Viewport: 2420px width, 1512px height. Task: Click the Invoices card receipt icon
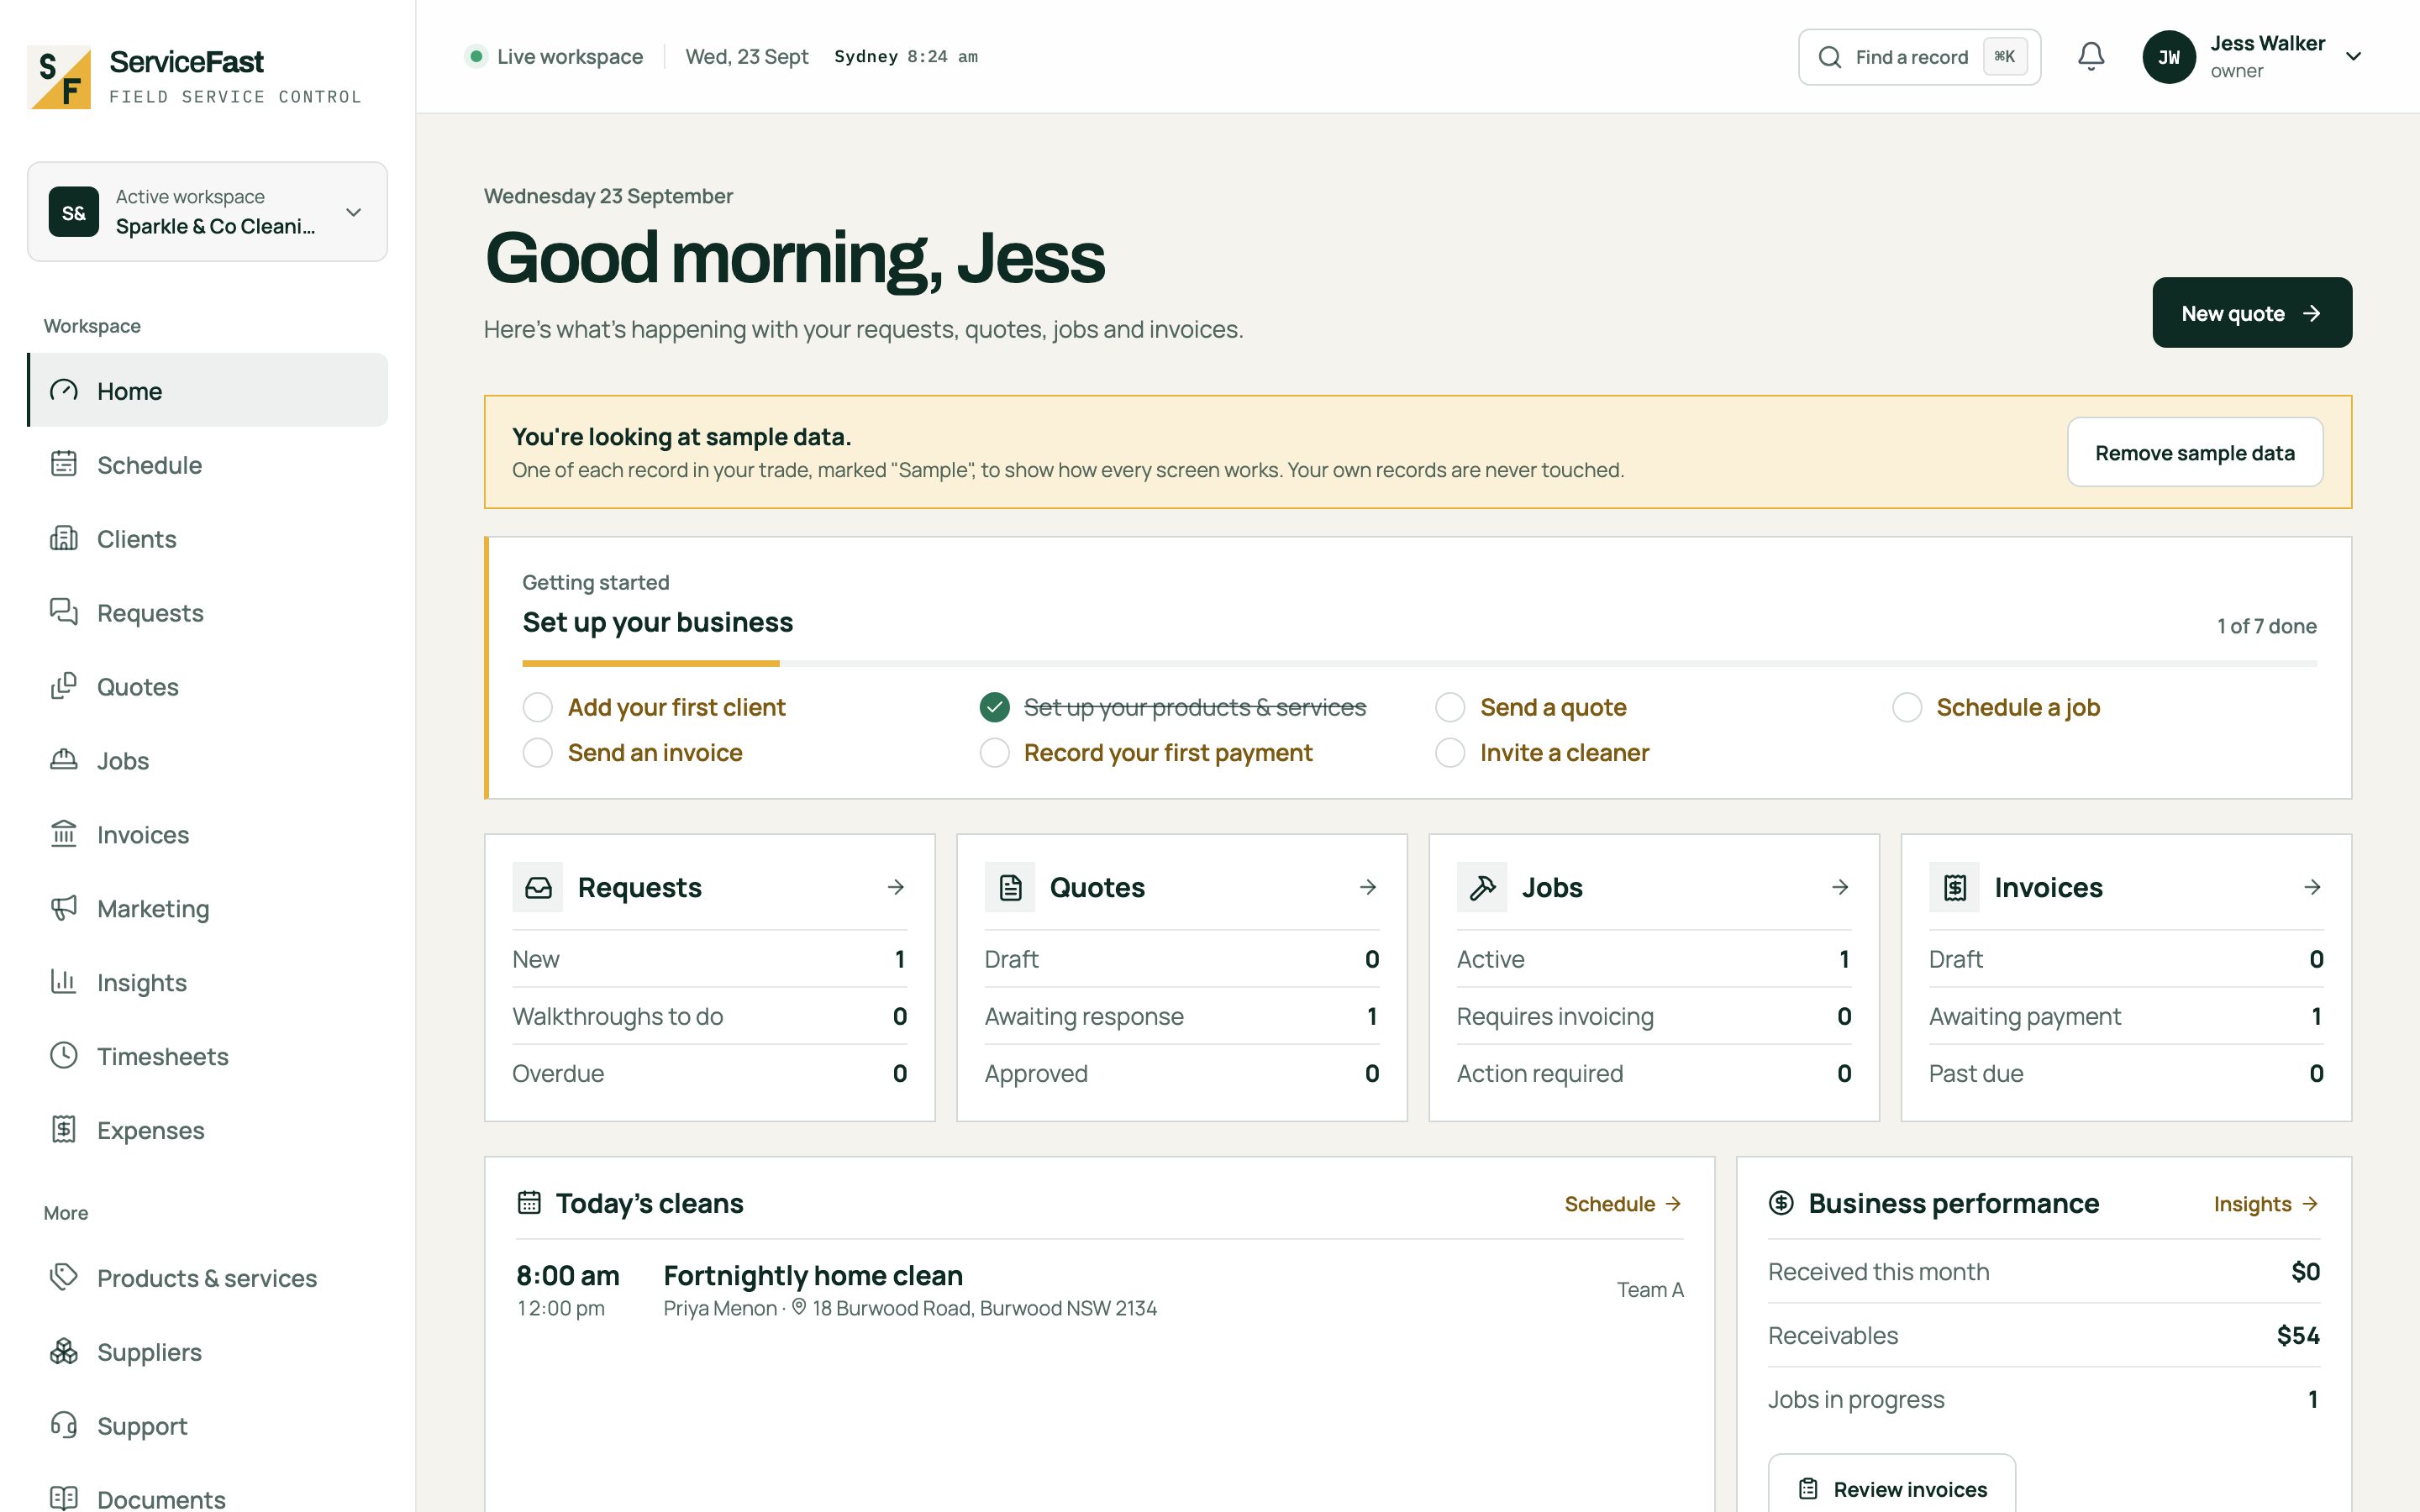click(1954, 887)
